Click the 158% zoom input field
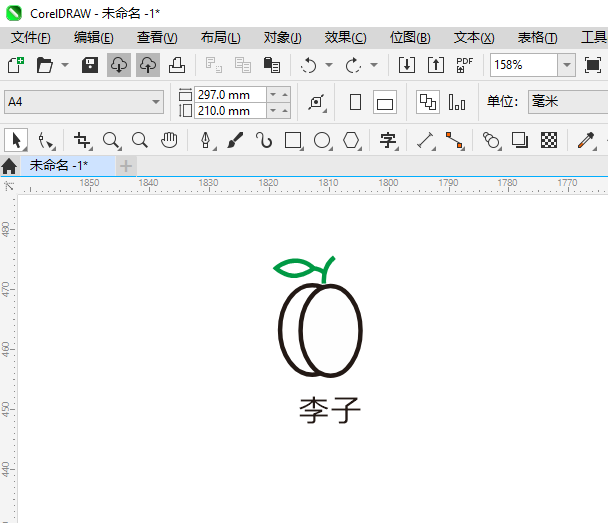The height and width of the screenshot is (523, 608). (524, 65)
